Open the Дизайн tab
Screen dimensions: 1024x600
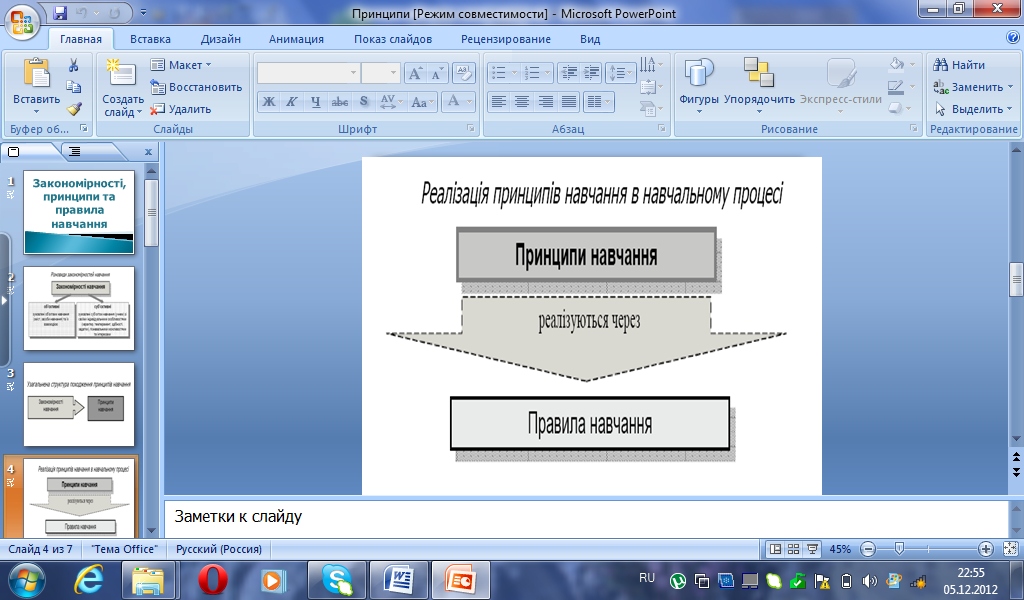[x=221, y=39]
